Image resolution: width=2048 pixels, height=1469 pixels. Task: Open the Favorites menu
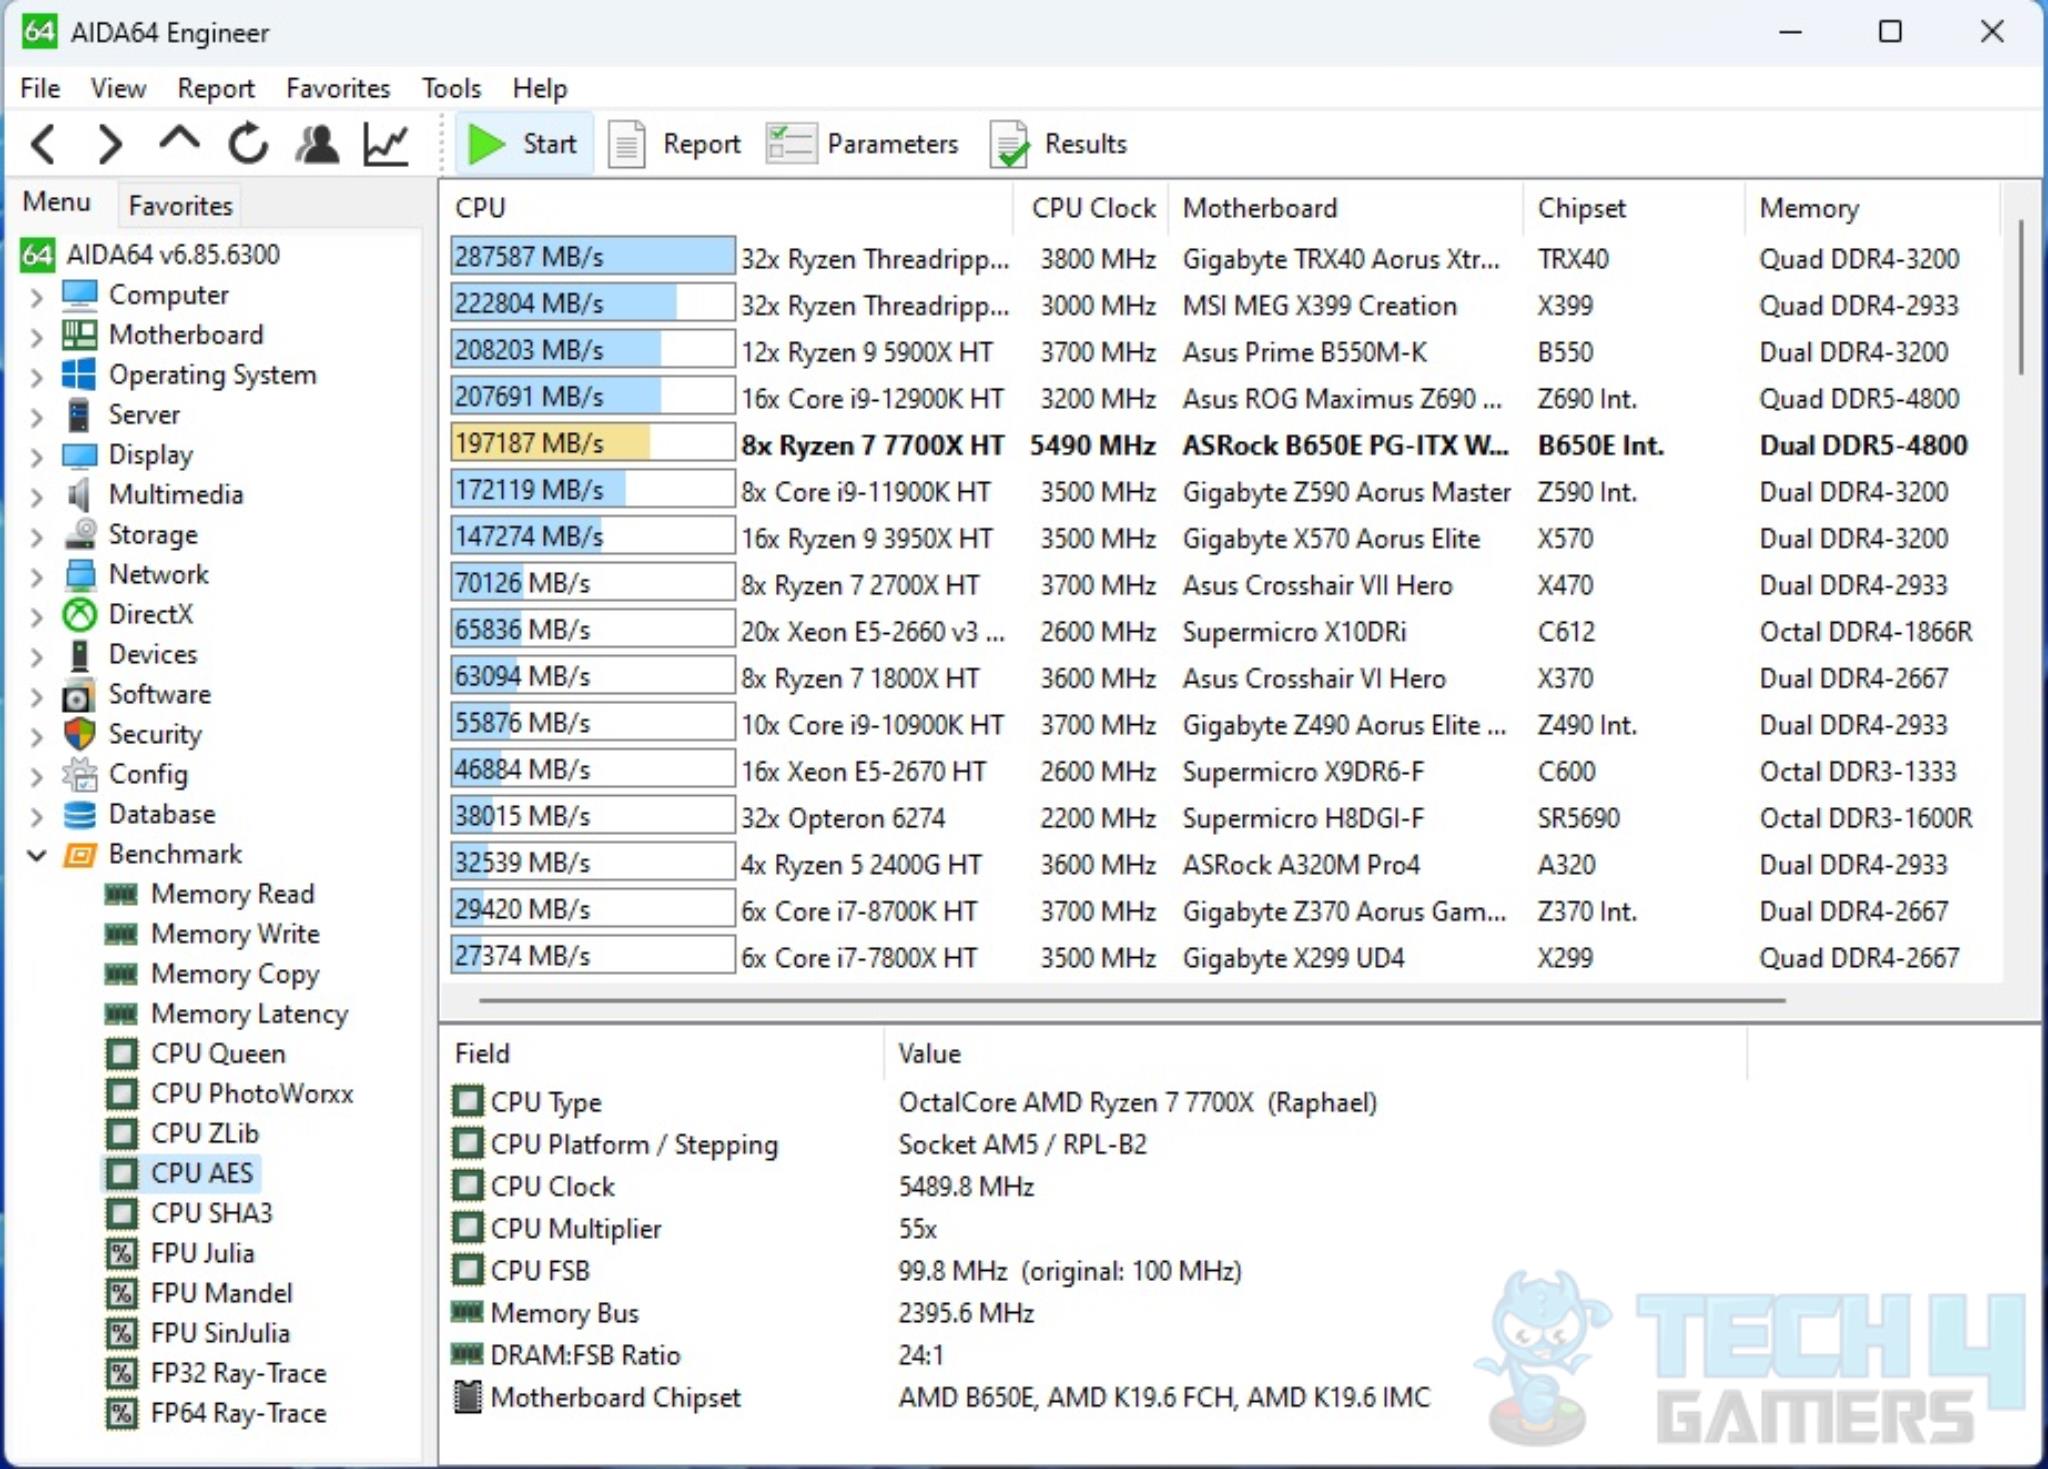(338, 88)
